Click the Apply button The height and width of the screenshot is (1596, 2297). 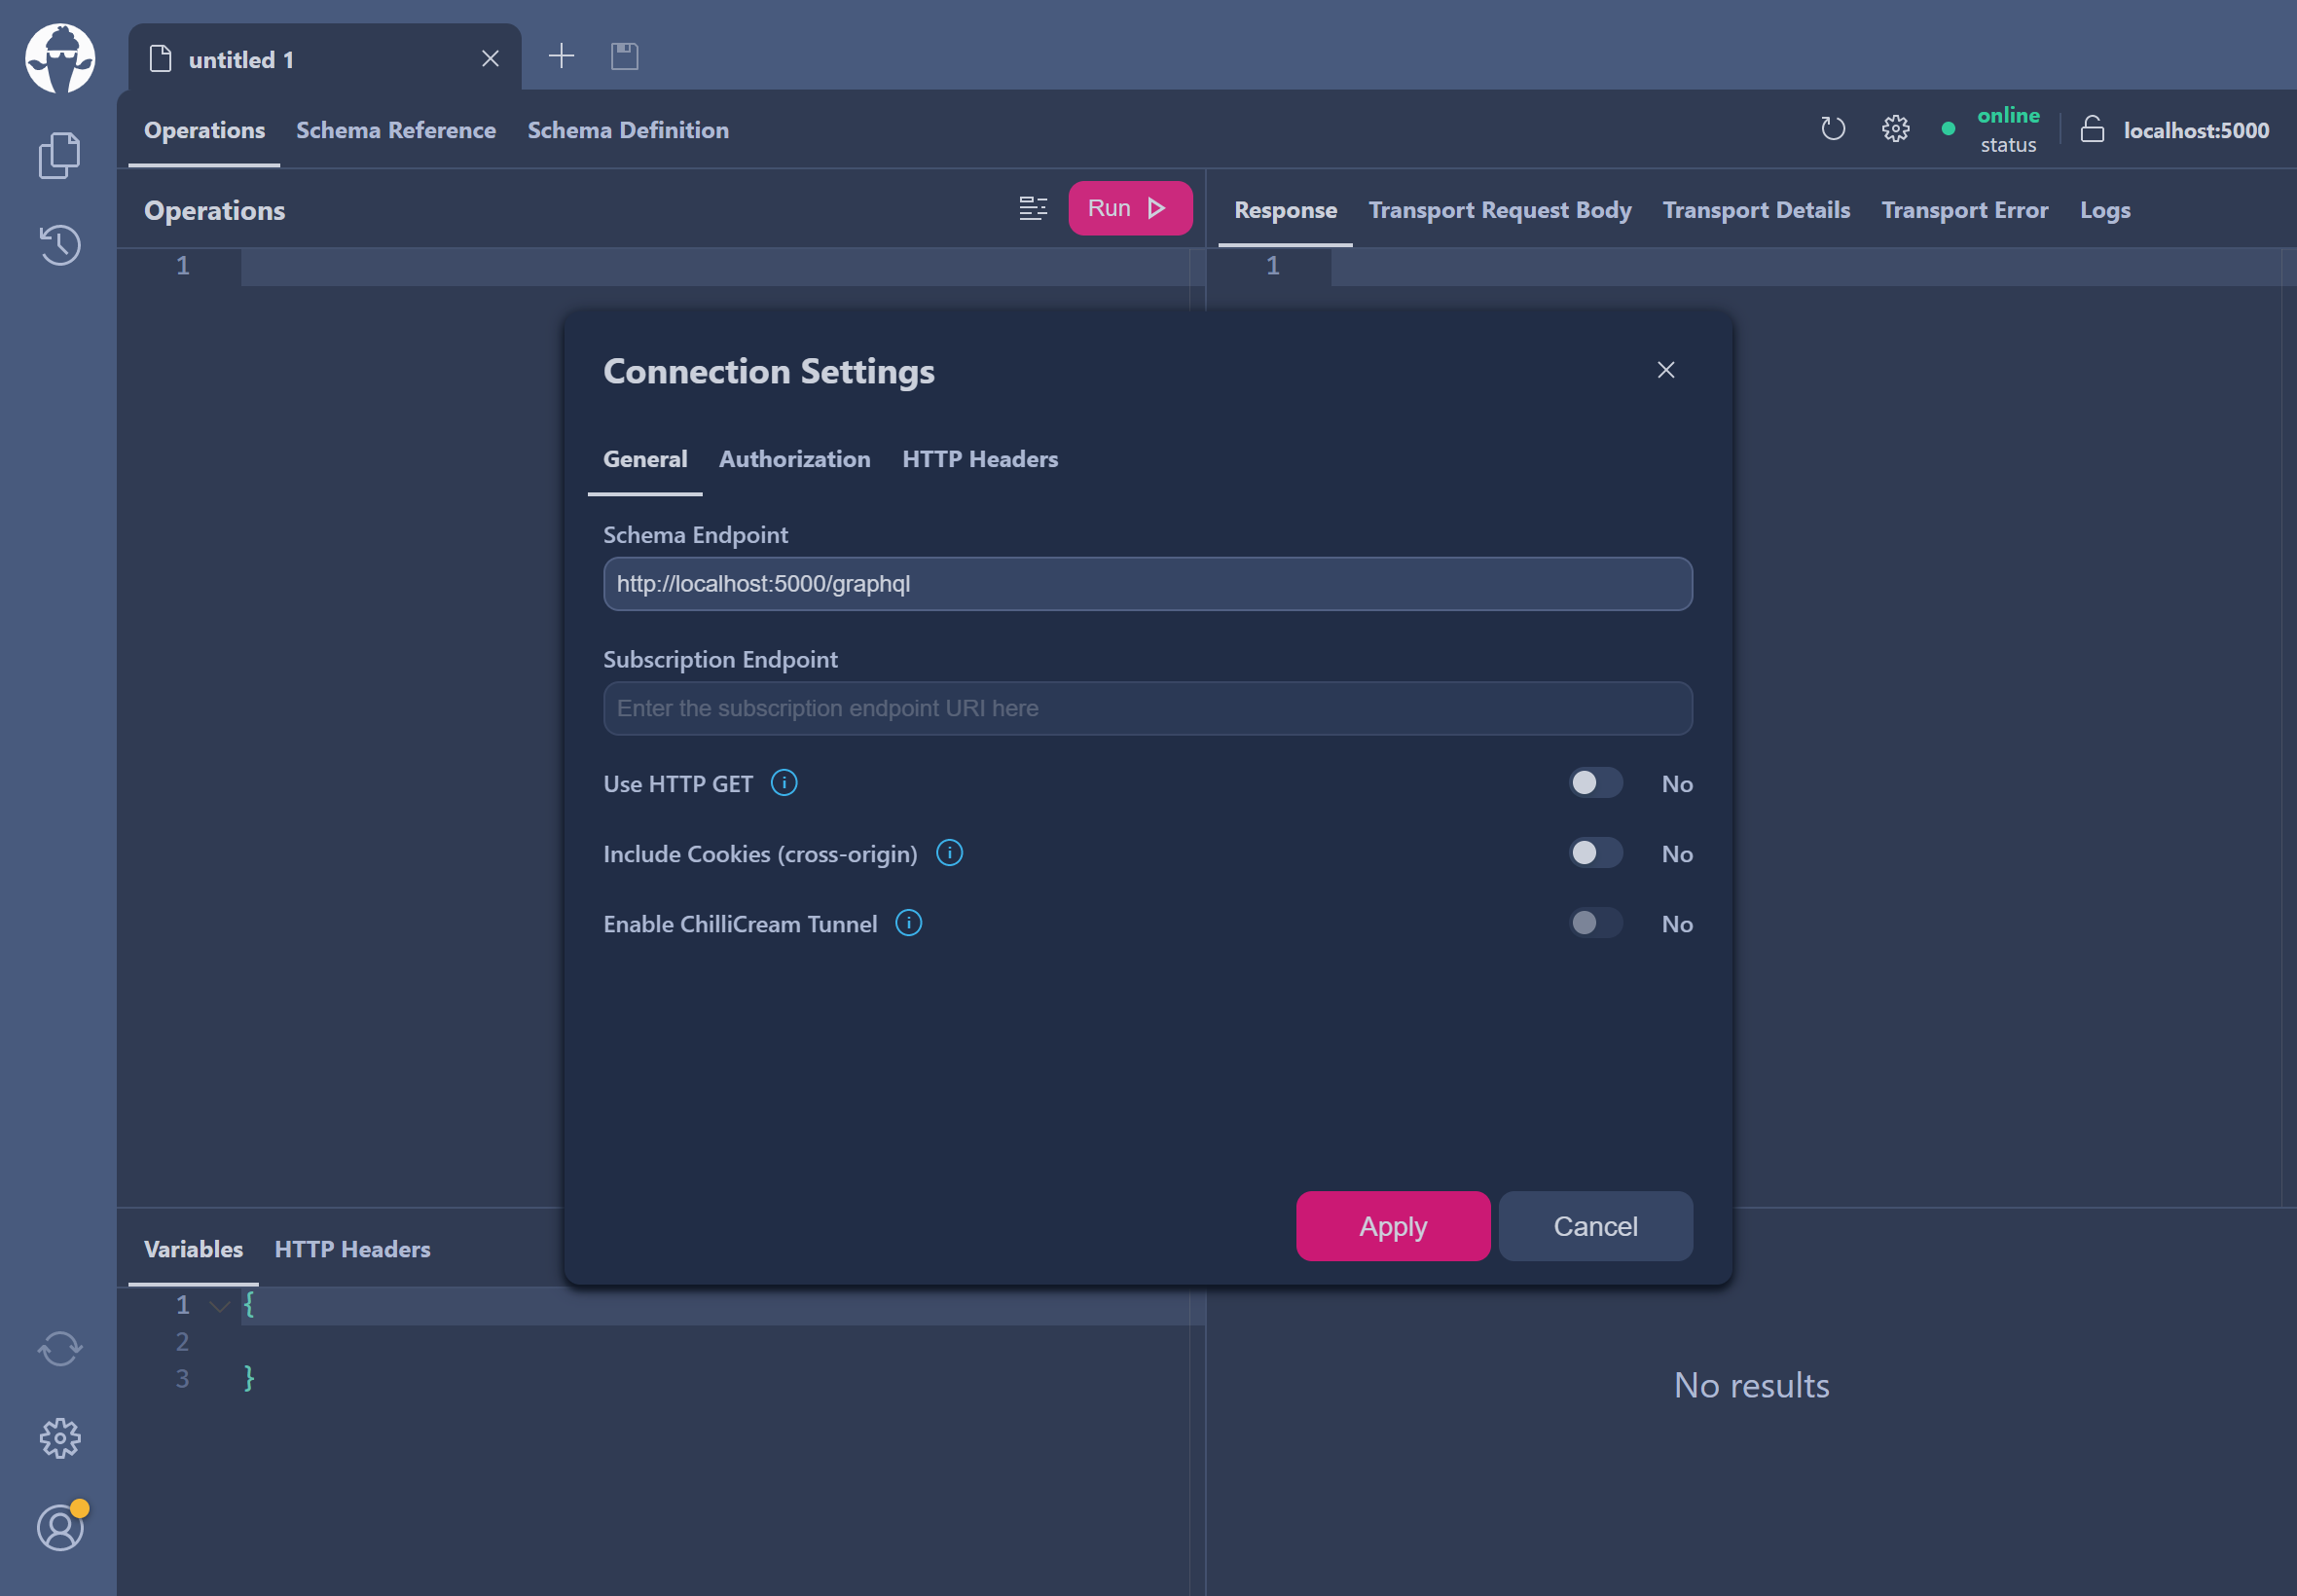(x=1392, y=1226)
